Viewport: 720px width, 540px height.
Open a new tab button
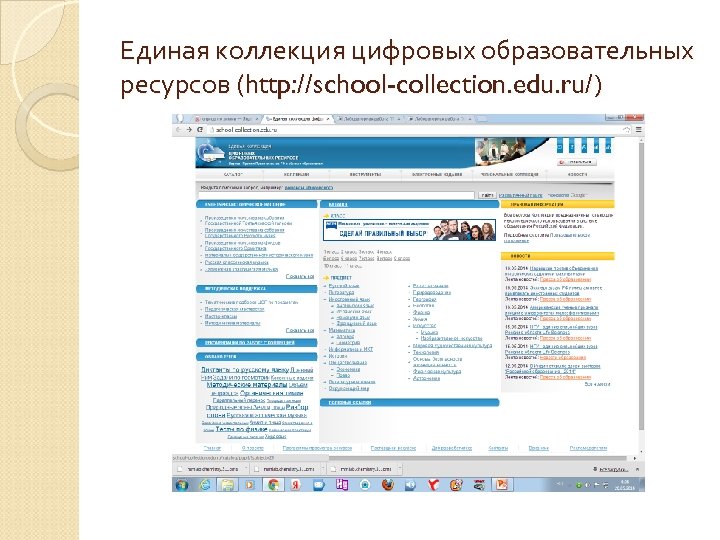pyautogui.click(x=481, y=119)
